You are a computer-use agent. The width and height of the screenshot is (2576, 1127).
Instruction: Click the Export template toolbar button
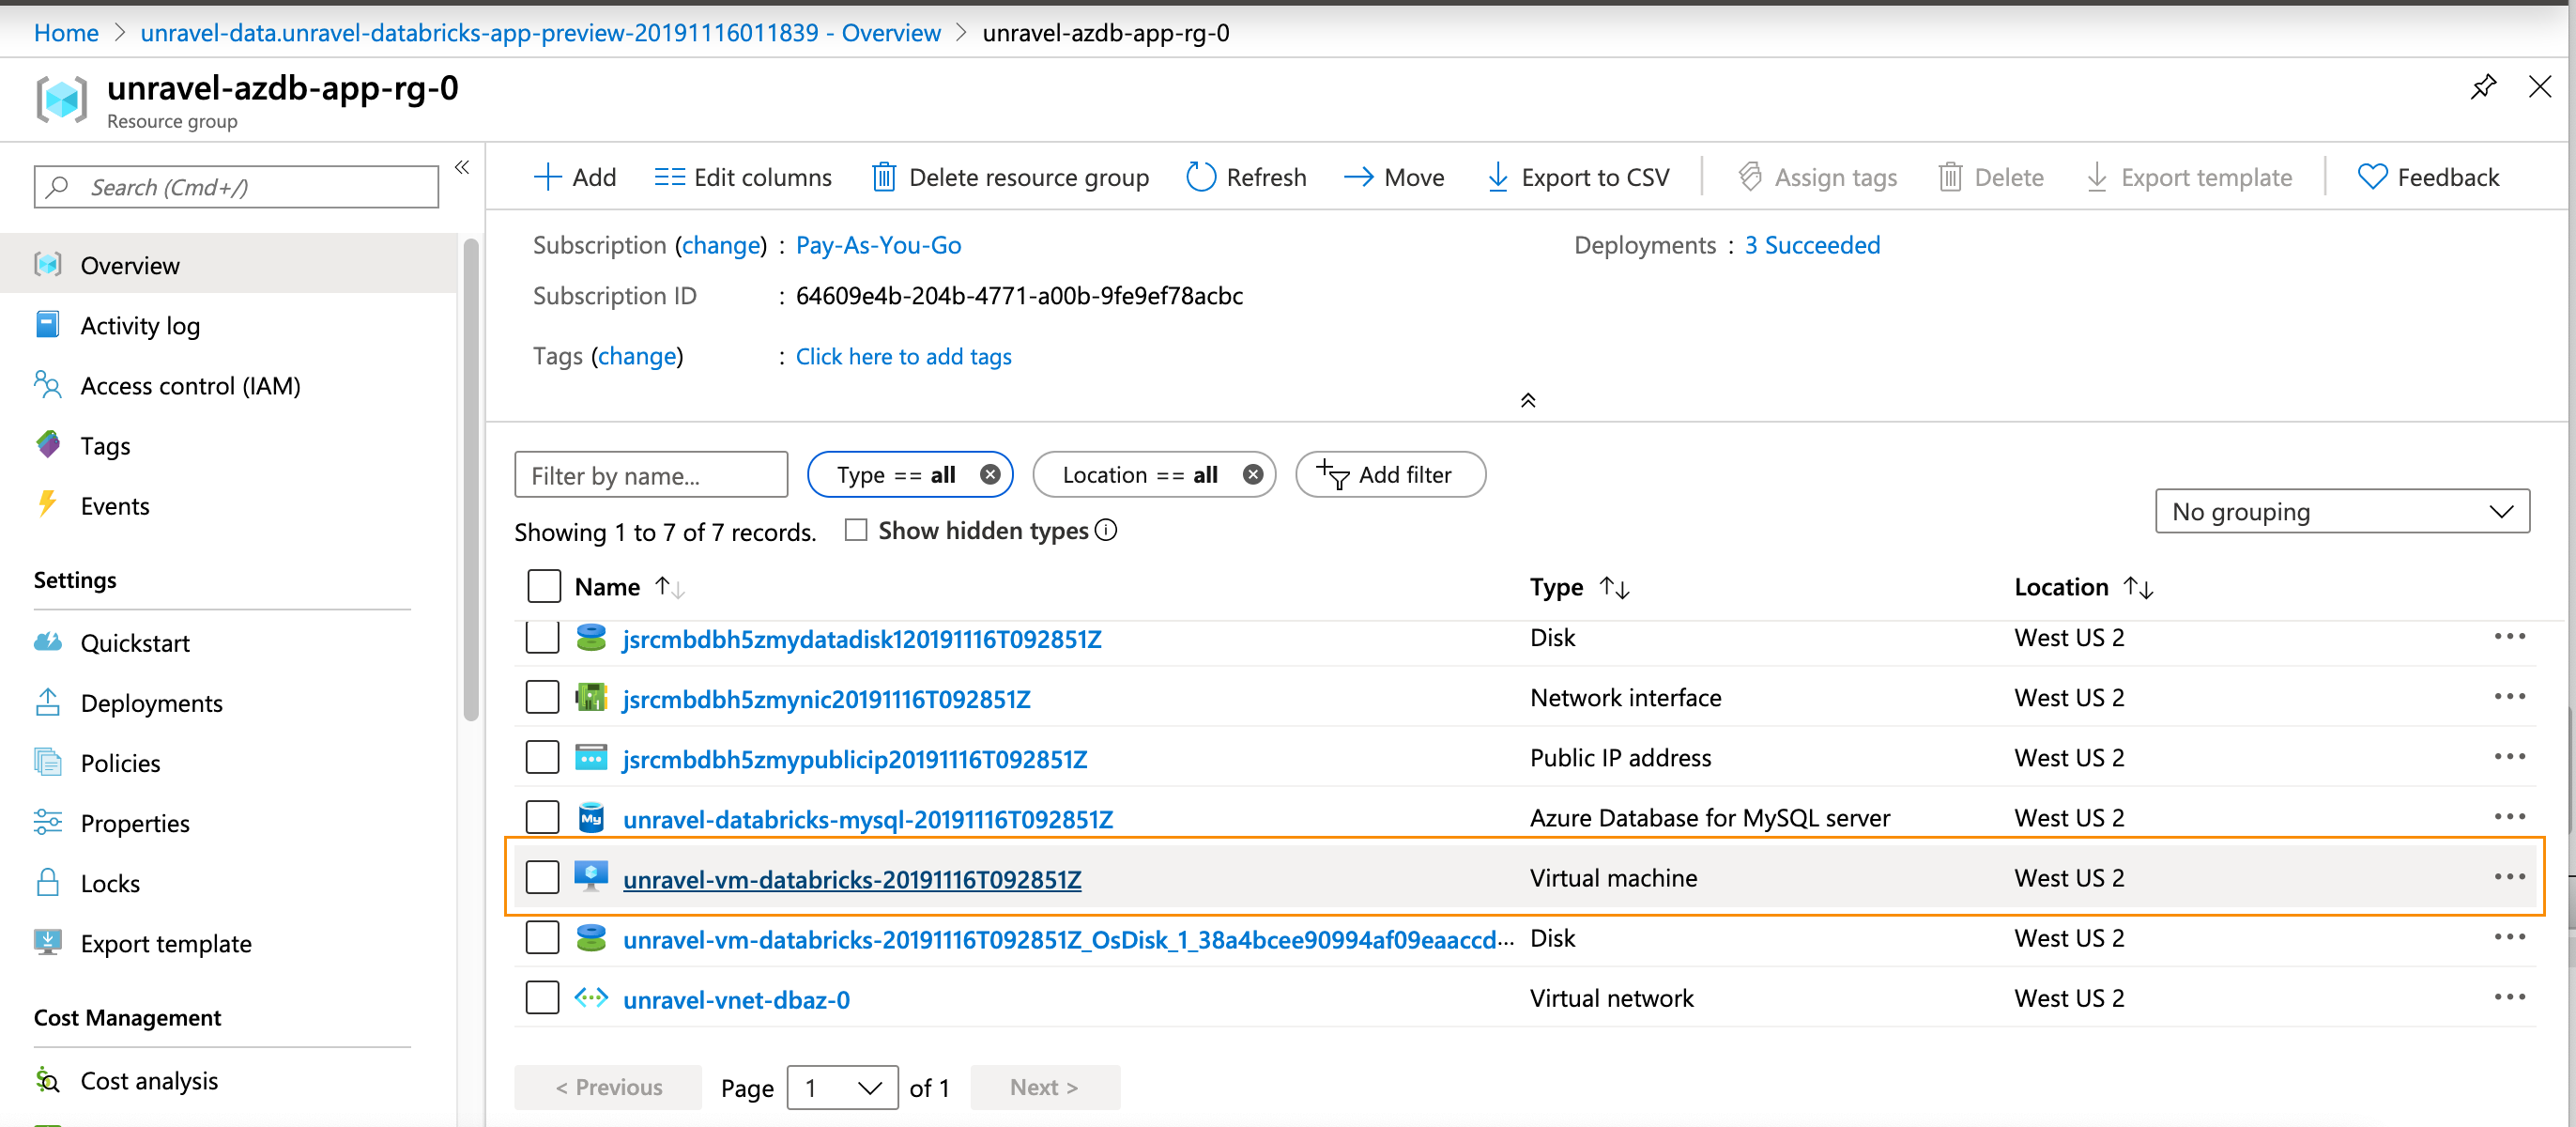click(x=2189, y=177)
